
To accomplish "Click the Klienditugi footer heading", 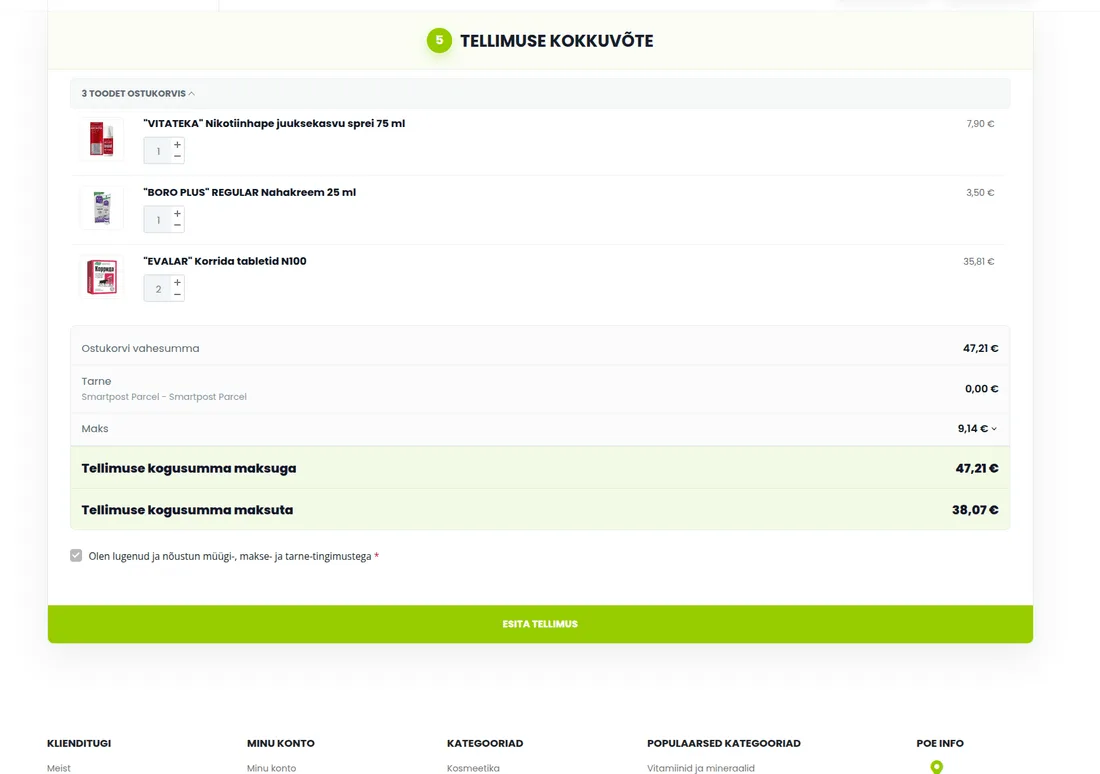I will [x=79, y=743].
